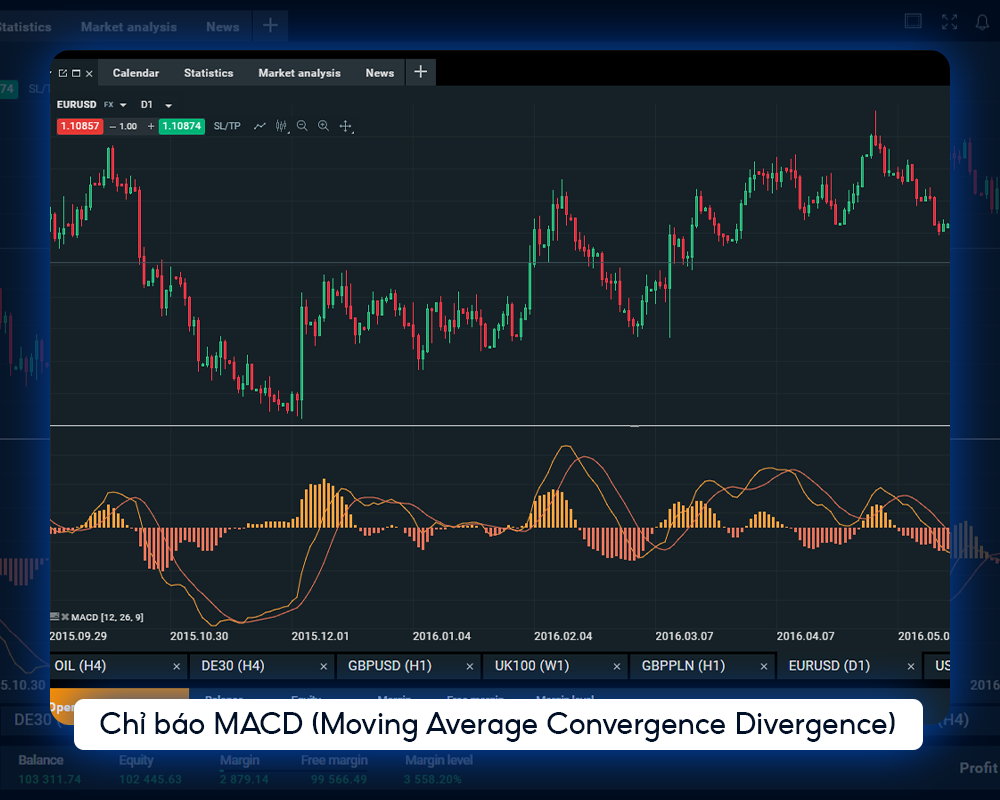The height and width of the screenshot is (800, 1000).
Task: Open the indicators tool on the chart toolbar
Action: tap(282, 126)
